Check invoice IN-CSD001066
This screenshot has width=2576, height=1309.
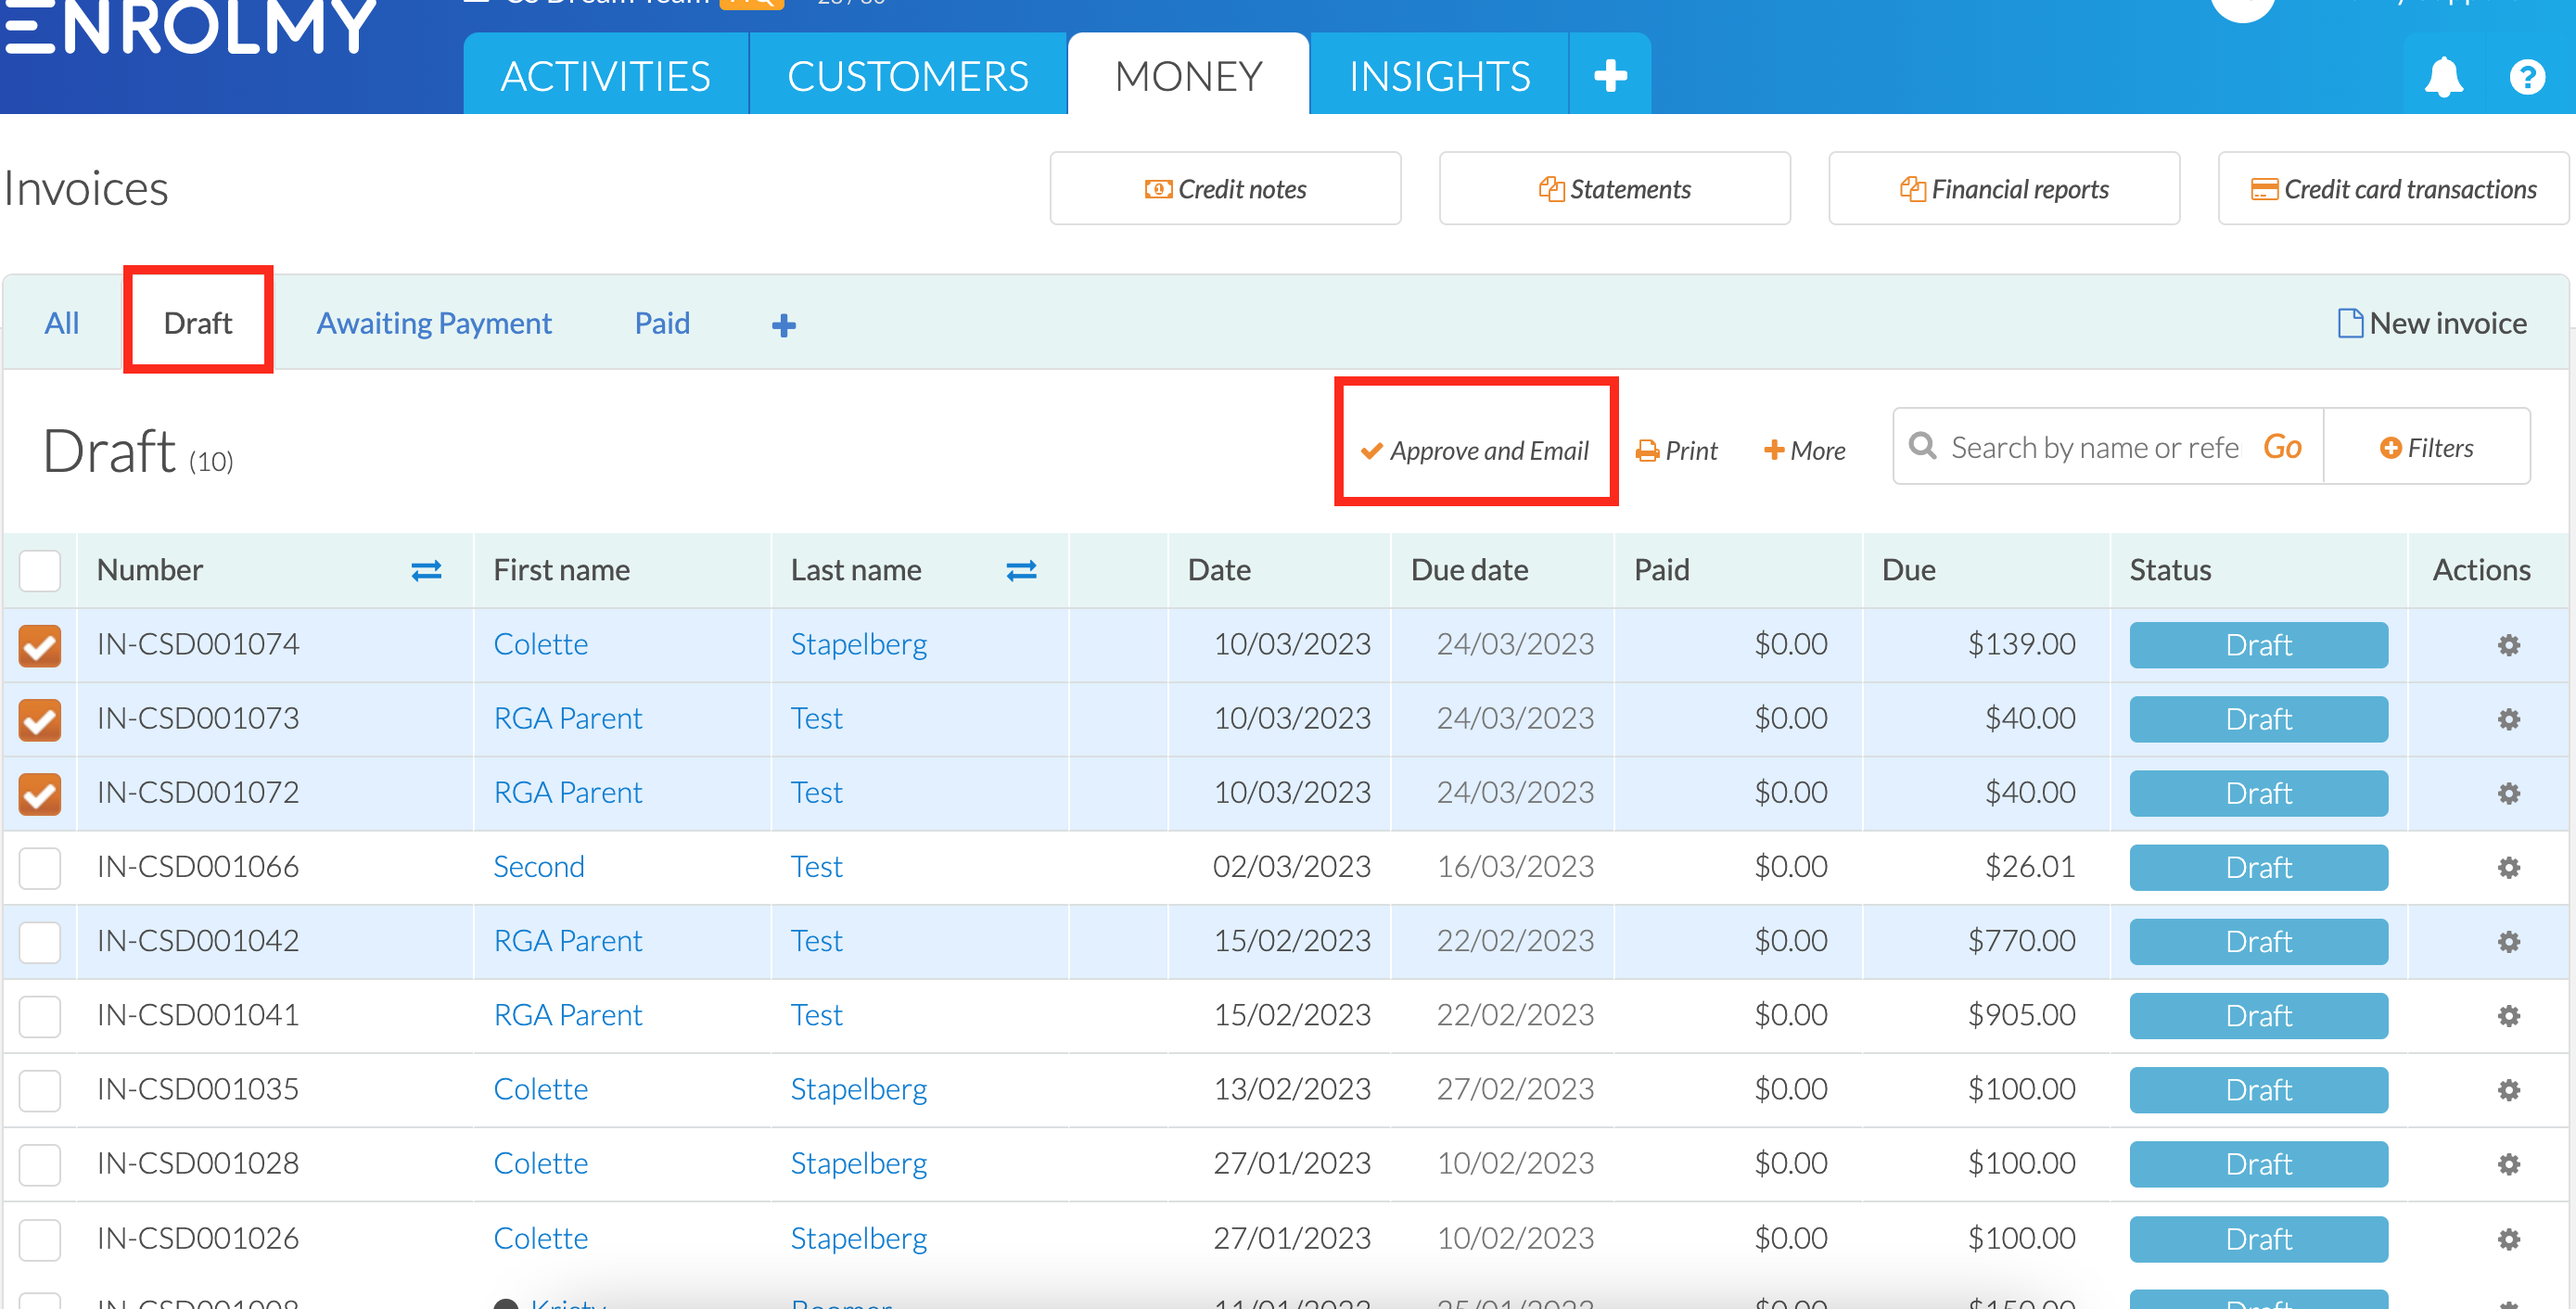40,867
